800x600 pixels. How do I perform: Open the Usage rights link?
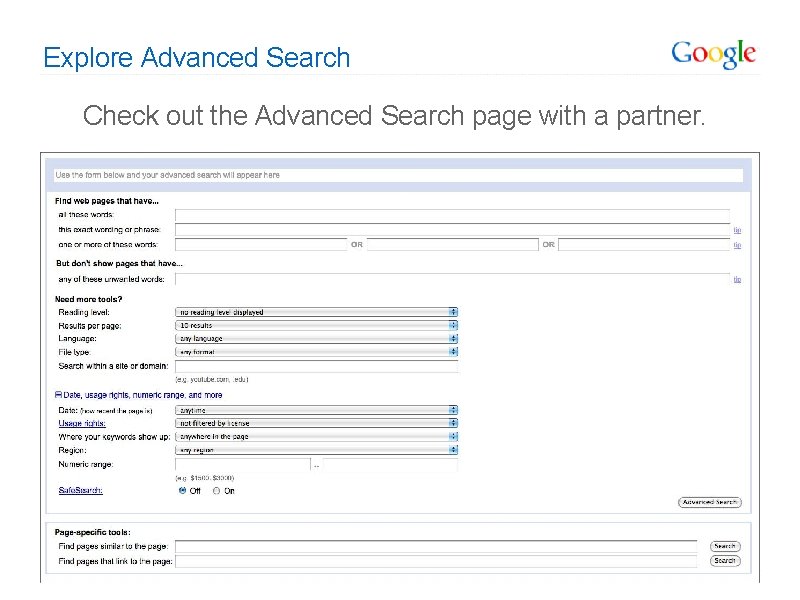point(82,423)
